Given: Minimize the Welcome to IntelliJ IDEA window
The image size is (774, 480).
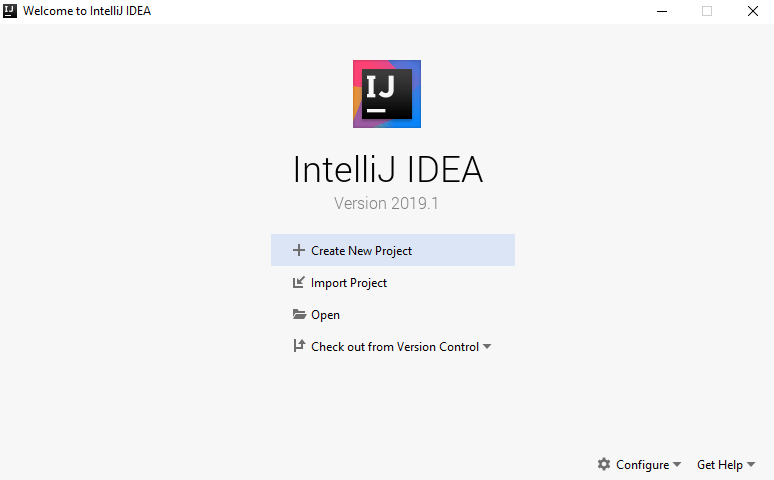Looking at the screenshot, I should coord(661,11).
